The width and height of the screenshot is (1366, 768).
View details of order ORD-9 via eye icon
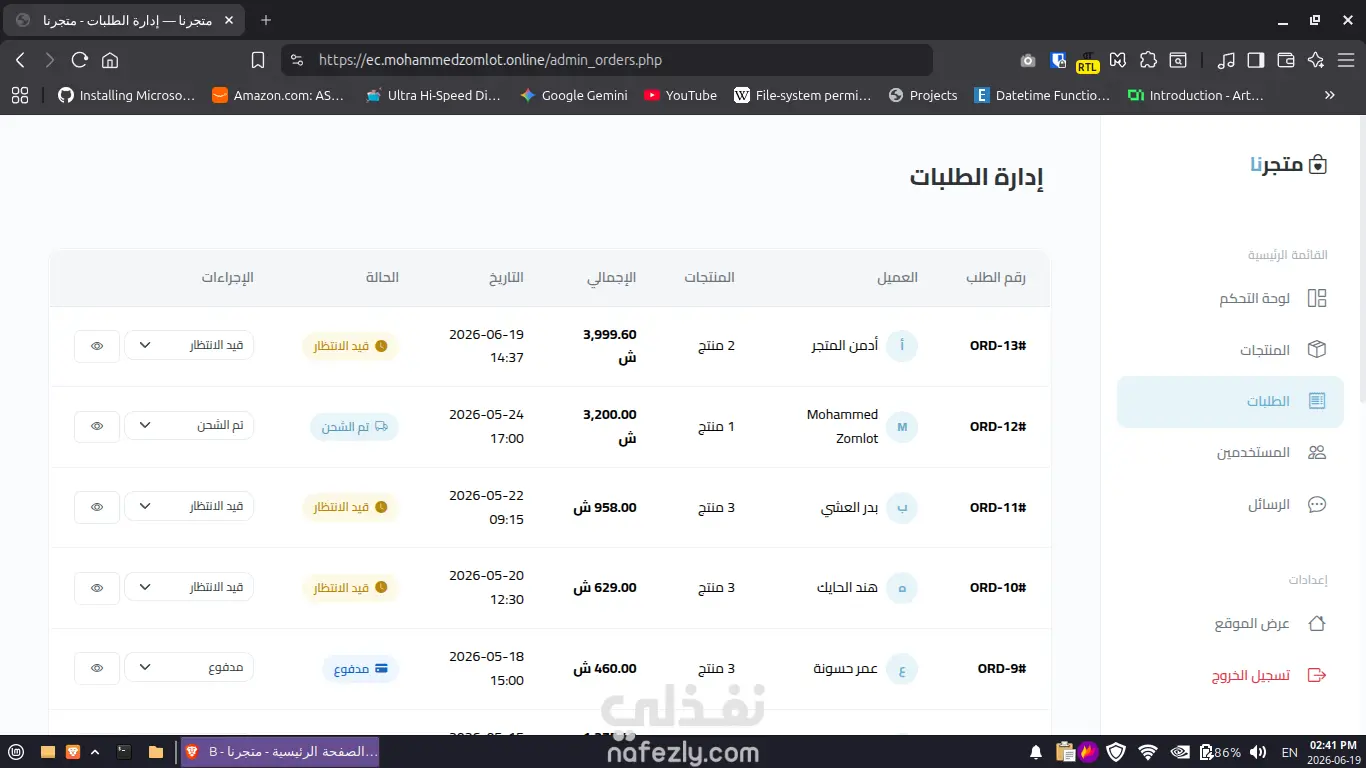(x=97, y=668)
